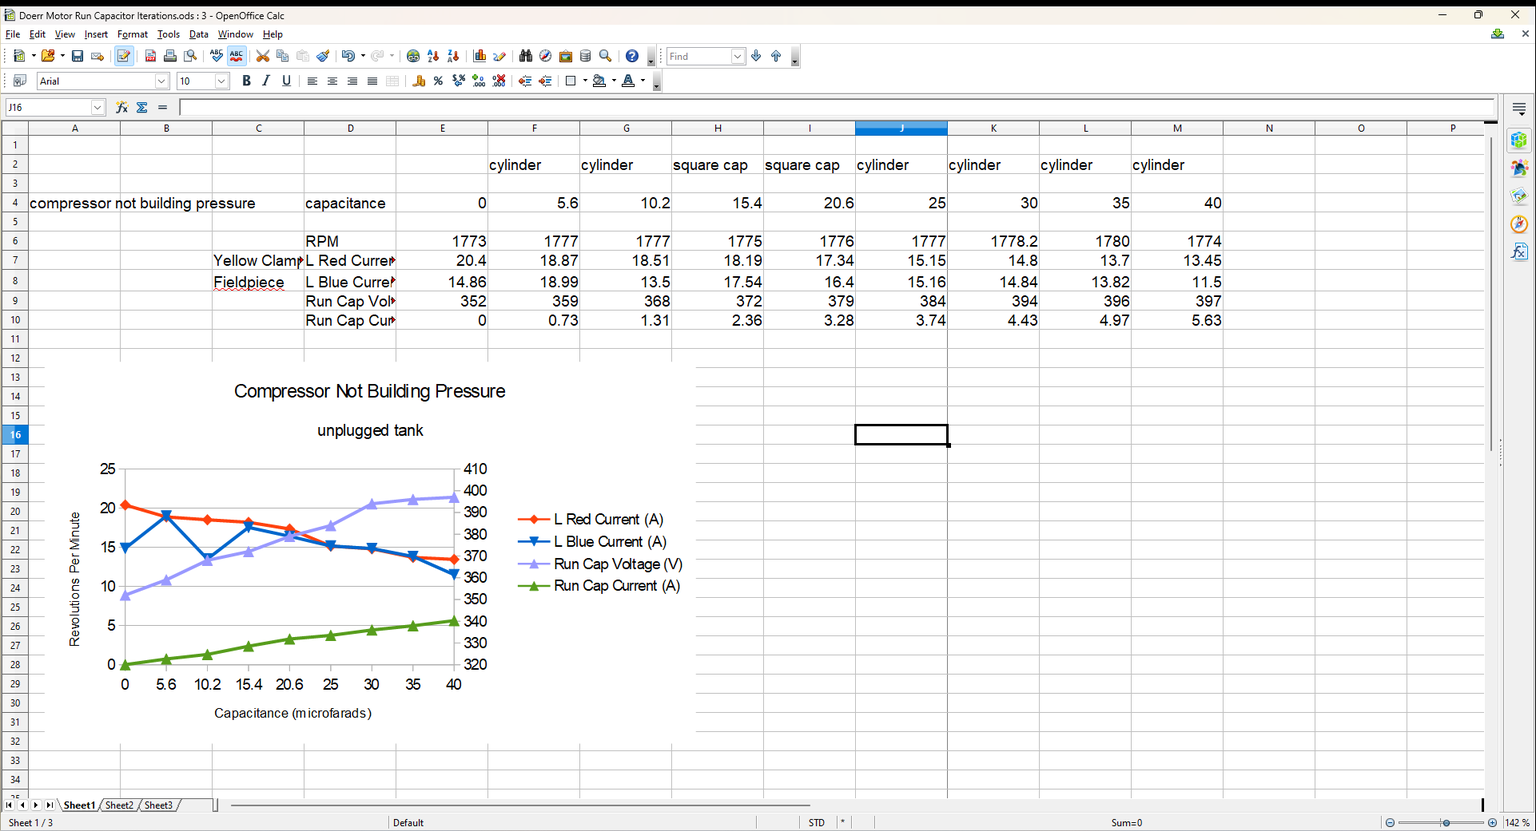Toggle AutoSpellcheck button
This screenshot has height=831, width=1536.
point(236,56)
